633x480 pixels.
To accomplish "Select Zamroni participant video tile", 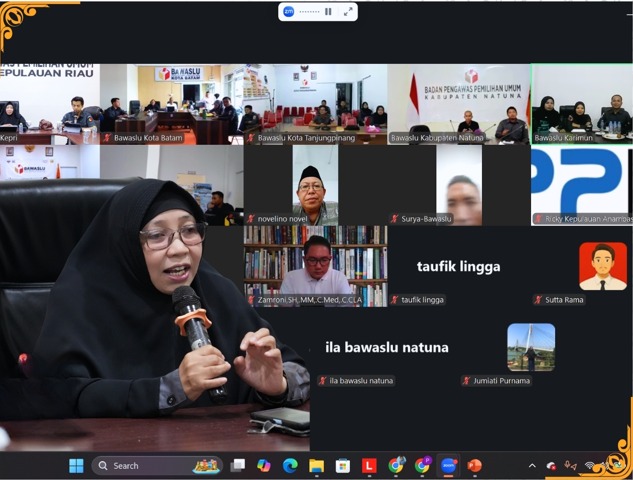I will click(316, 266).
